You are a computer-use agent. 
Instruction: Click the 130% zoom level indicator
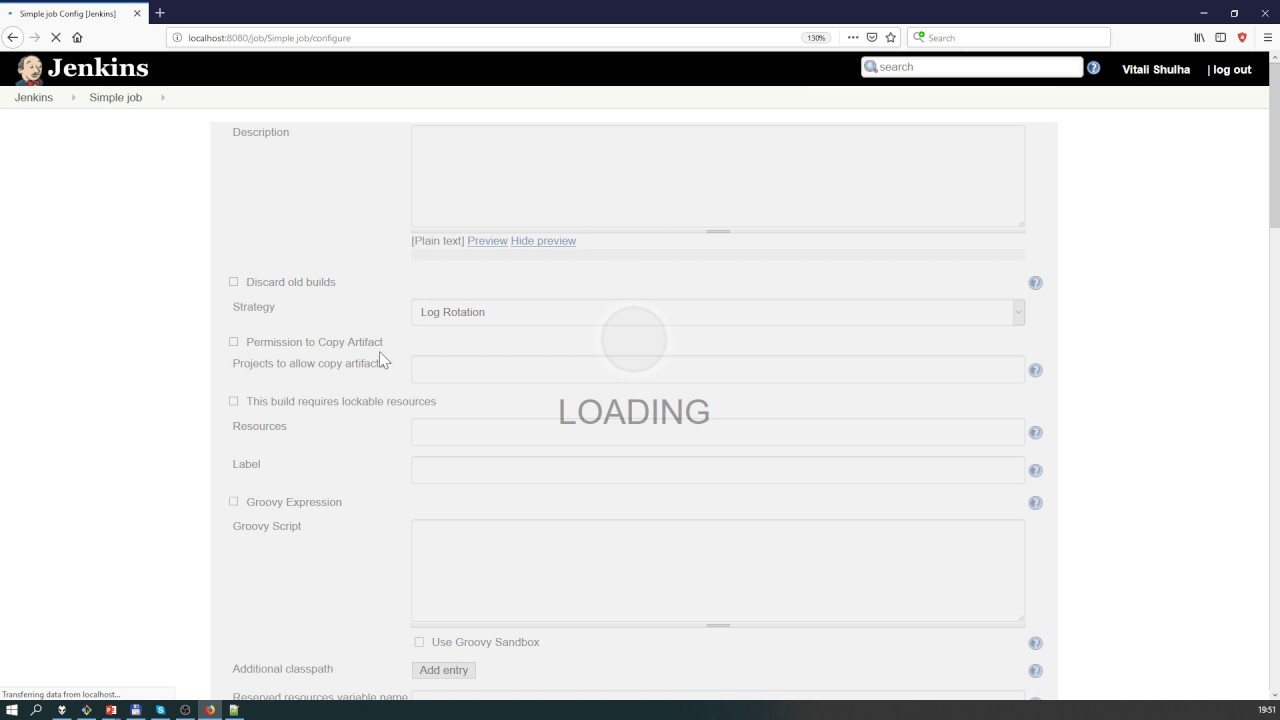[x=816, y=38]
